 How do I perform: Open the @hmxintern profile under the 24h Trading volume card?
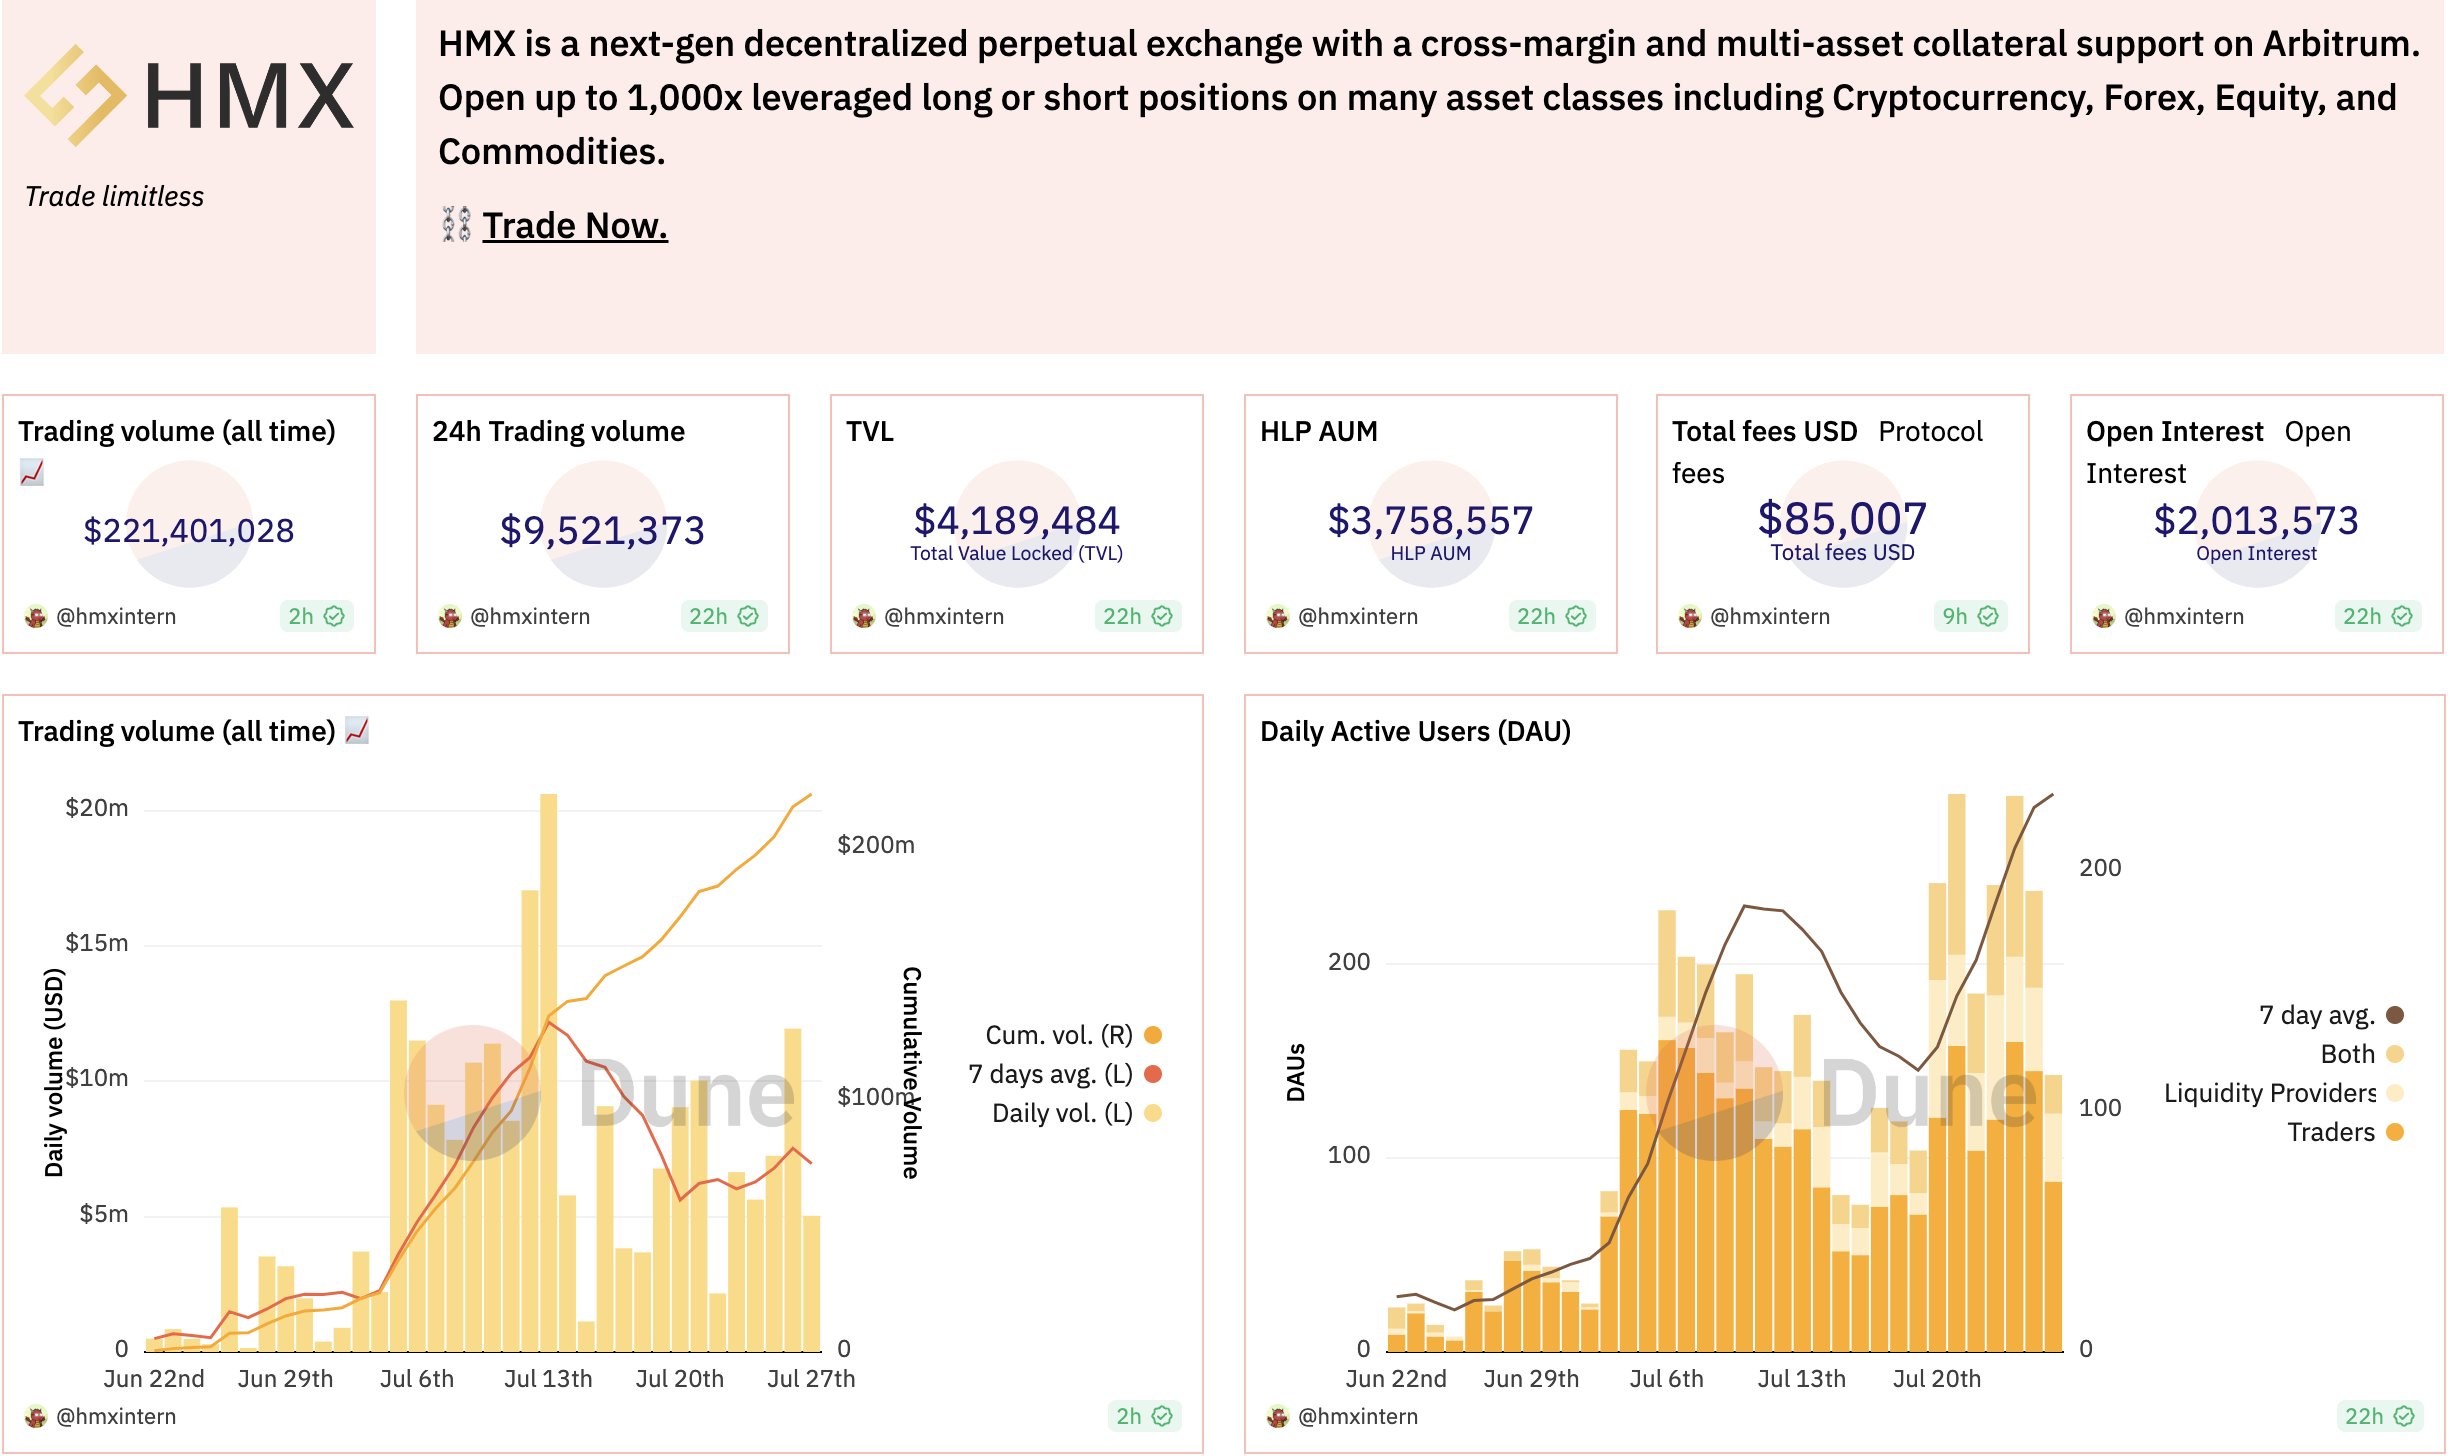tap(529, 617)
